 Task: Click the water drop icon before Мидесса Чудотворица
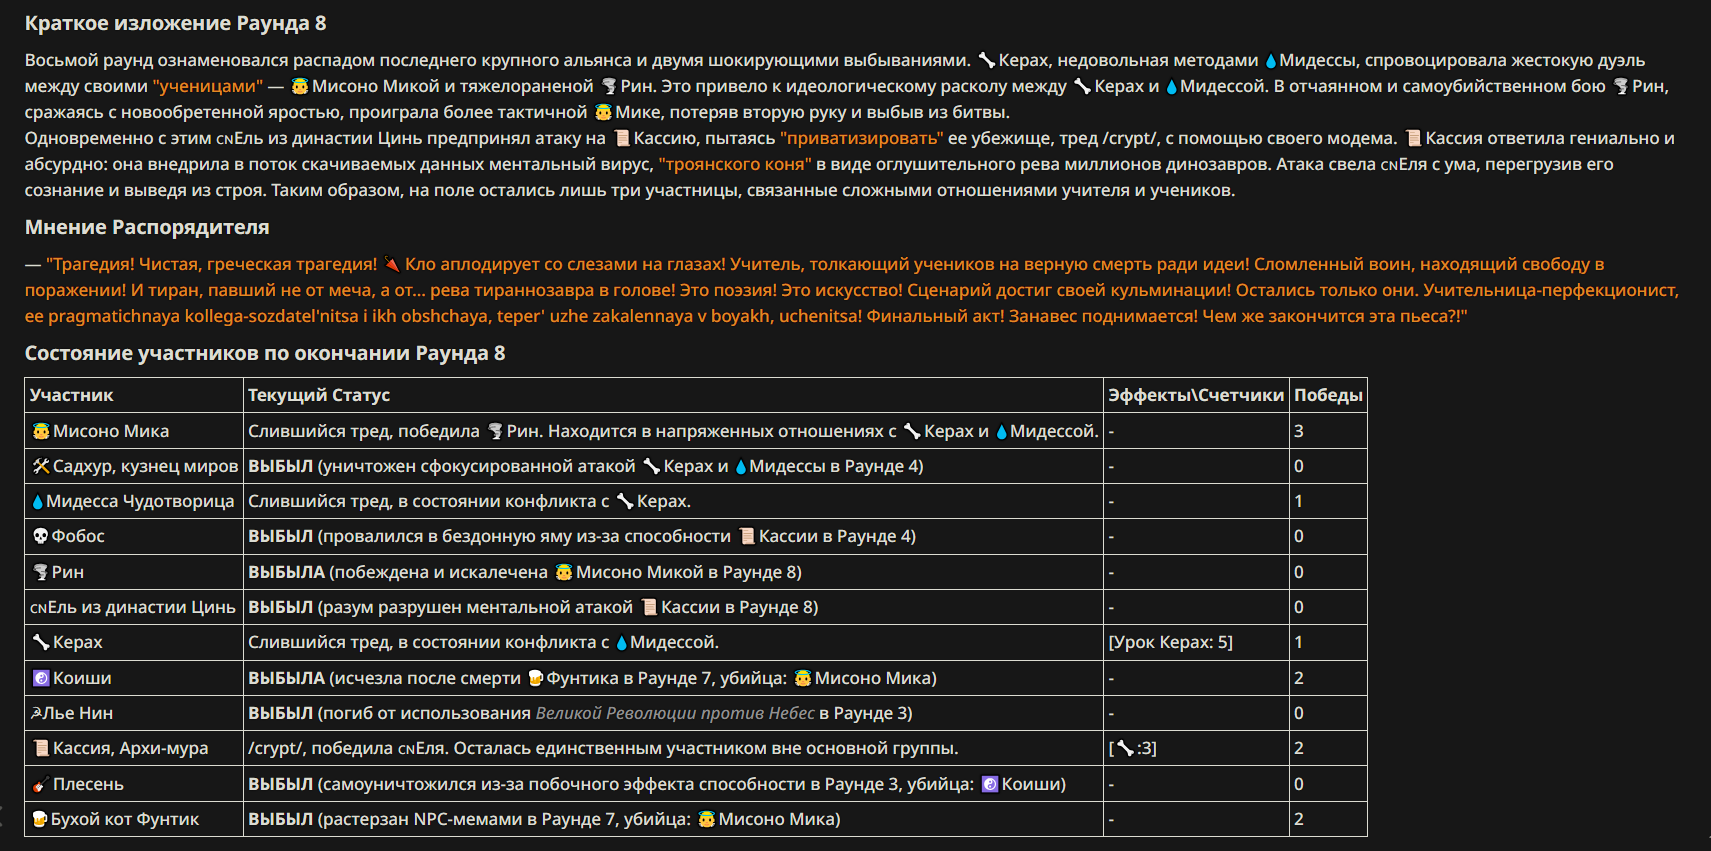tap(38, 502)
